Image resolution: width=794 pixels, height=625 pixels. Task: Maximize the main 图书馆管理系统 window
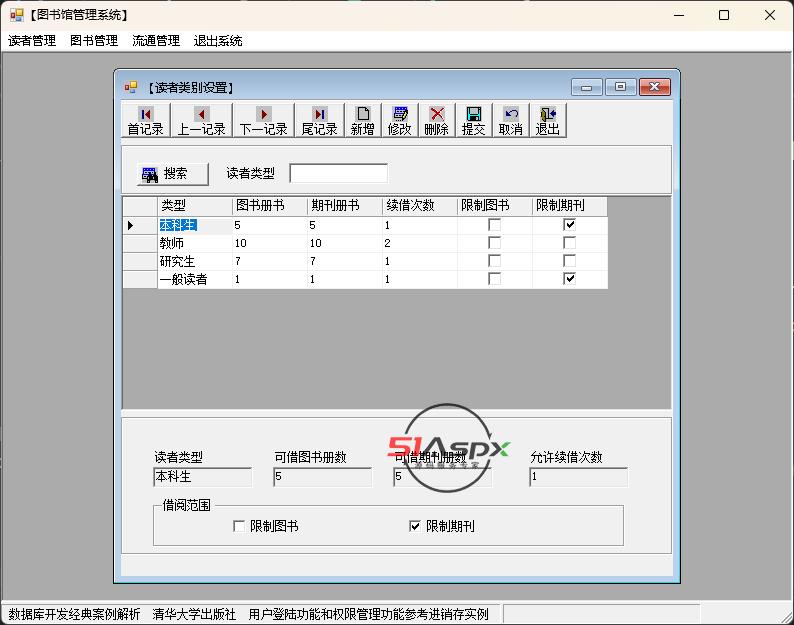pyautogui.click(x=724, y=15)
